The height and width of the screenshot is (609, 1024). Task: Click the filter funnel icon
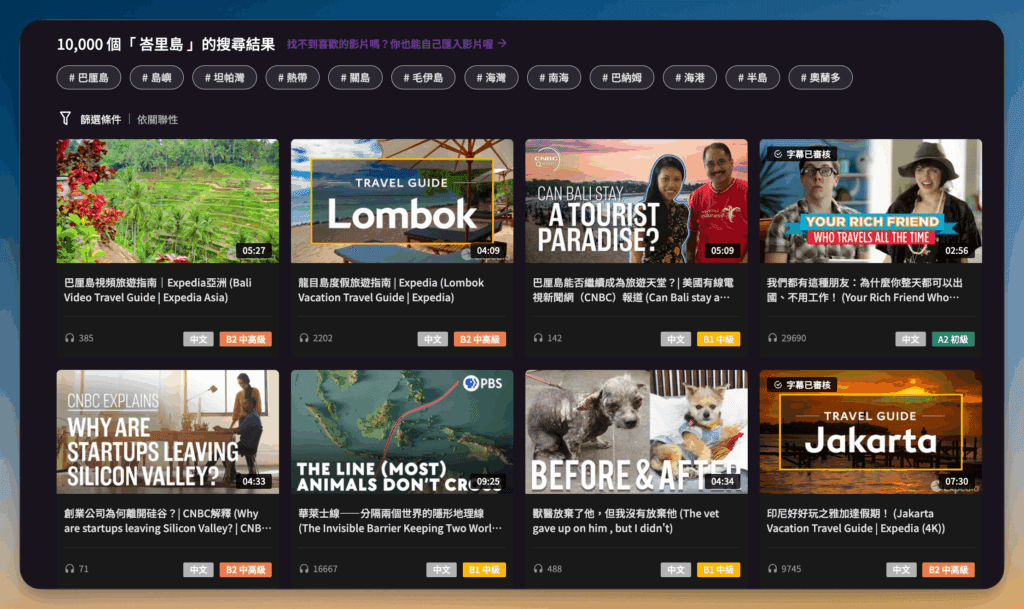pyautogui.click(x=65, y=119)
